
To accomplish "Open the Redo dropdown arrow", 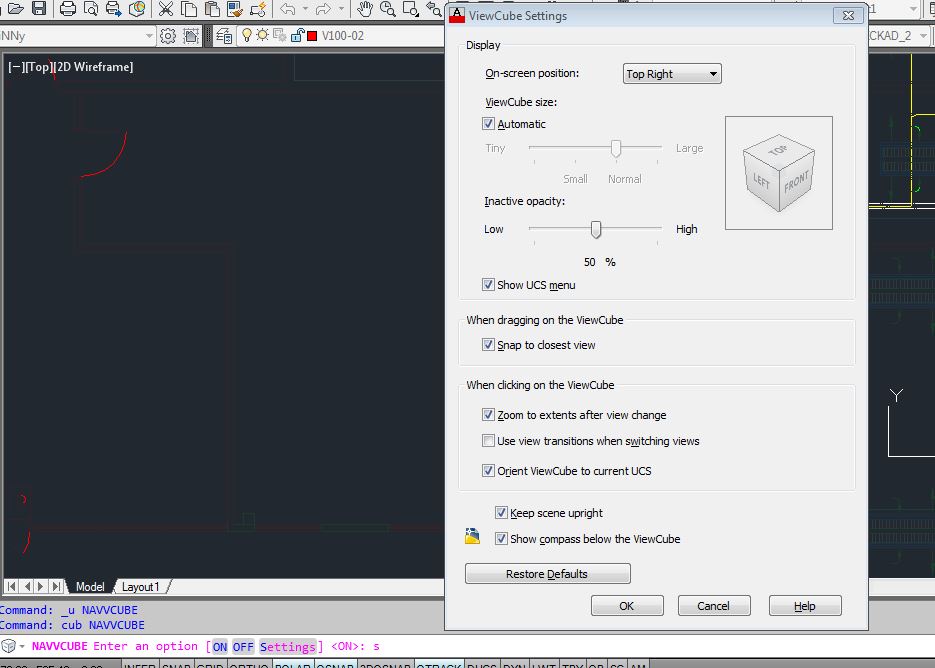I will (x=340, y=12).
